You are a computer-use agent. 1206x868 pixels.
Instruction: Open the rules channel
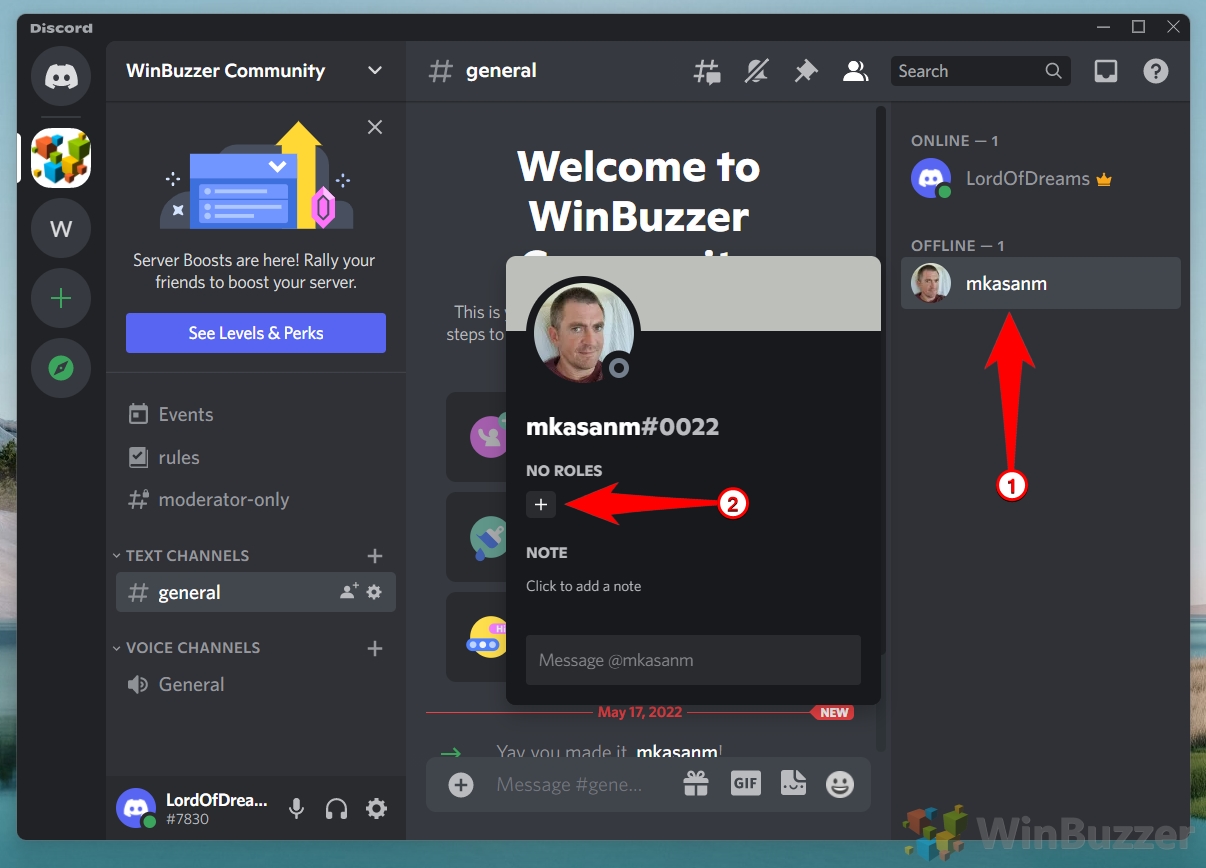pyautogui.click(x=256, y=457)
